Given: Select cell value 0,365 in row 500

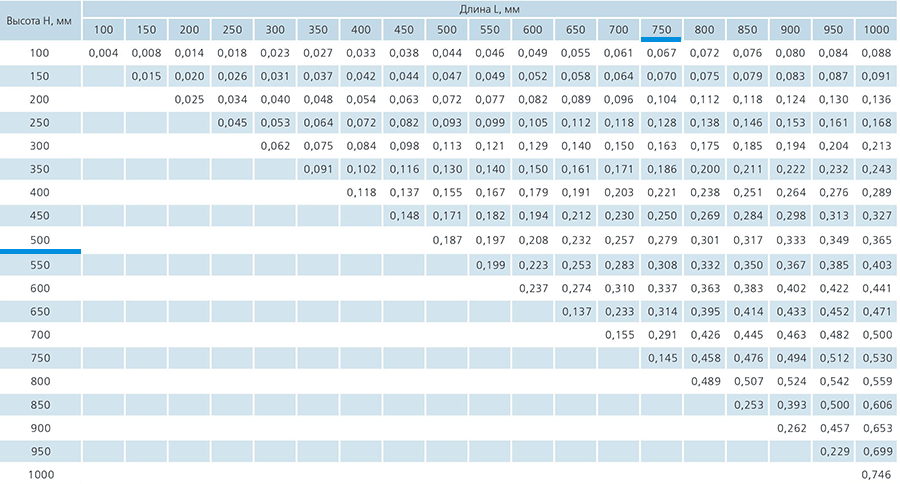Looking at the screenshot, I should tap(876, 240).
